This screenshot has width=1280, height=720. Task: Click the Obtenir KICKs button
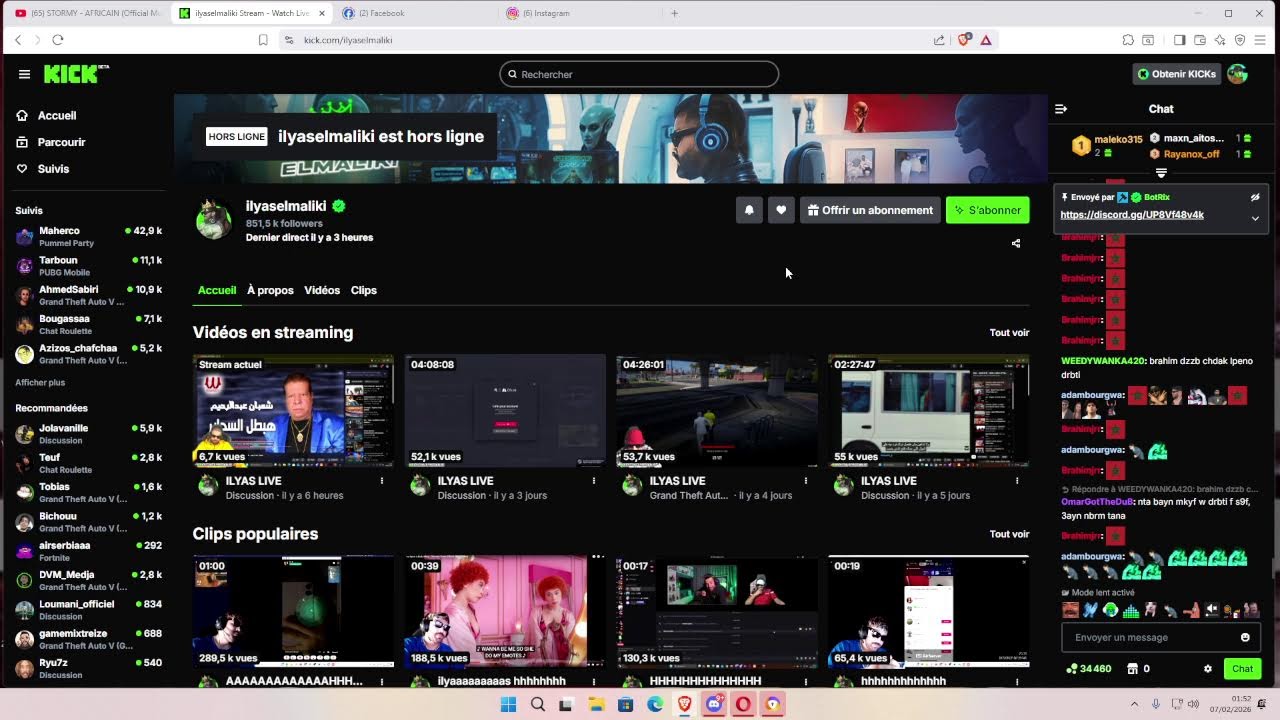(1176, 74)
